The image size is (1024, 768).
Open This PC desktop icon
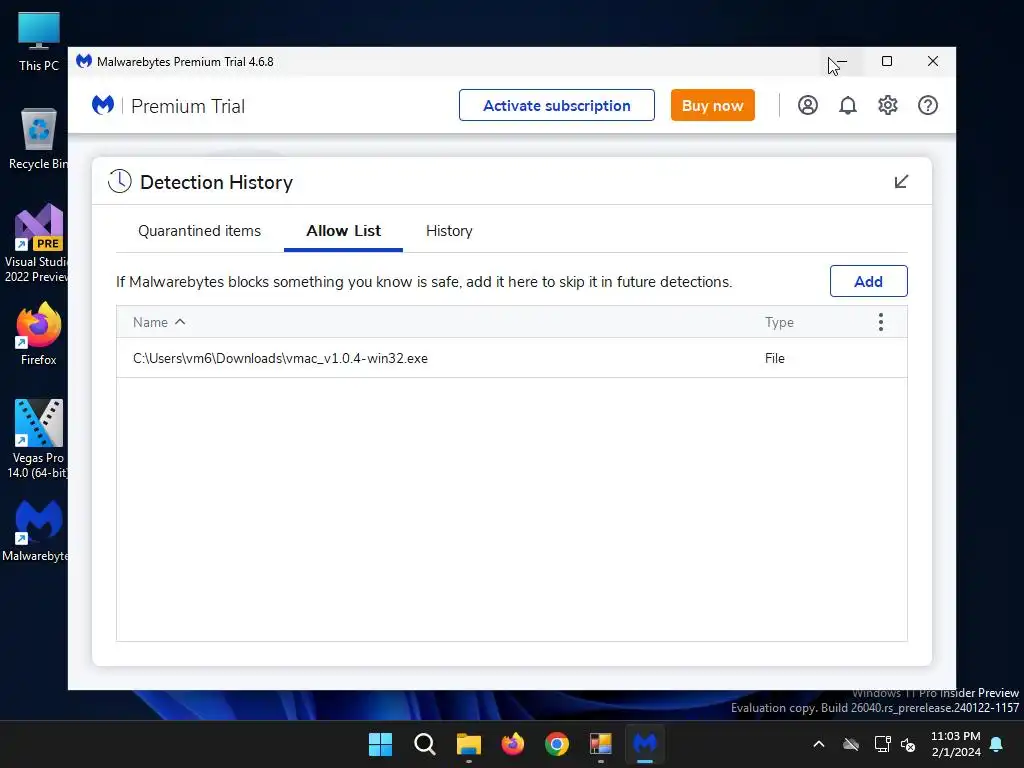(39, 42)
